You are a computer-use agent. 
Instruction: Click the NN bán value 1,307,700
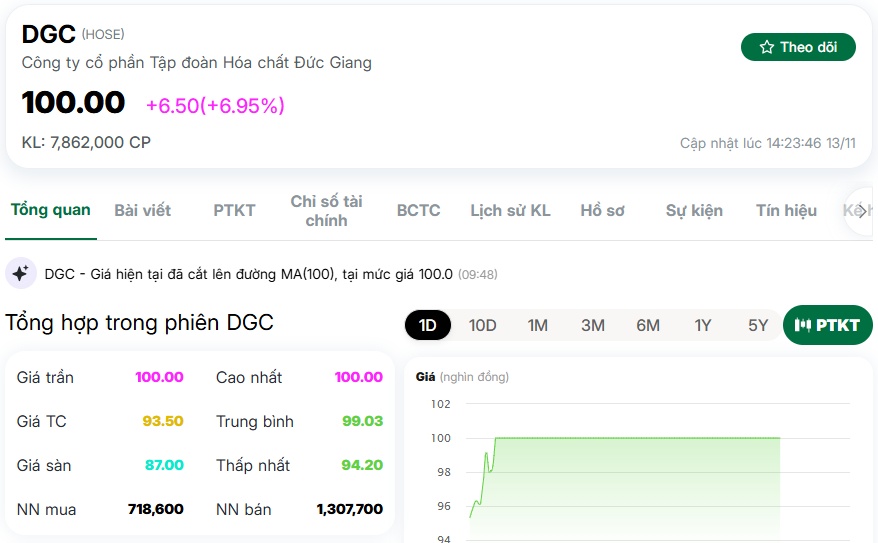pyautogui.click(x=350, y=509)
